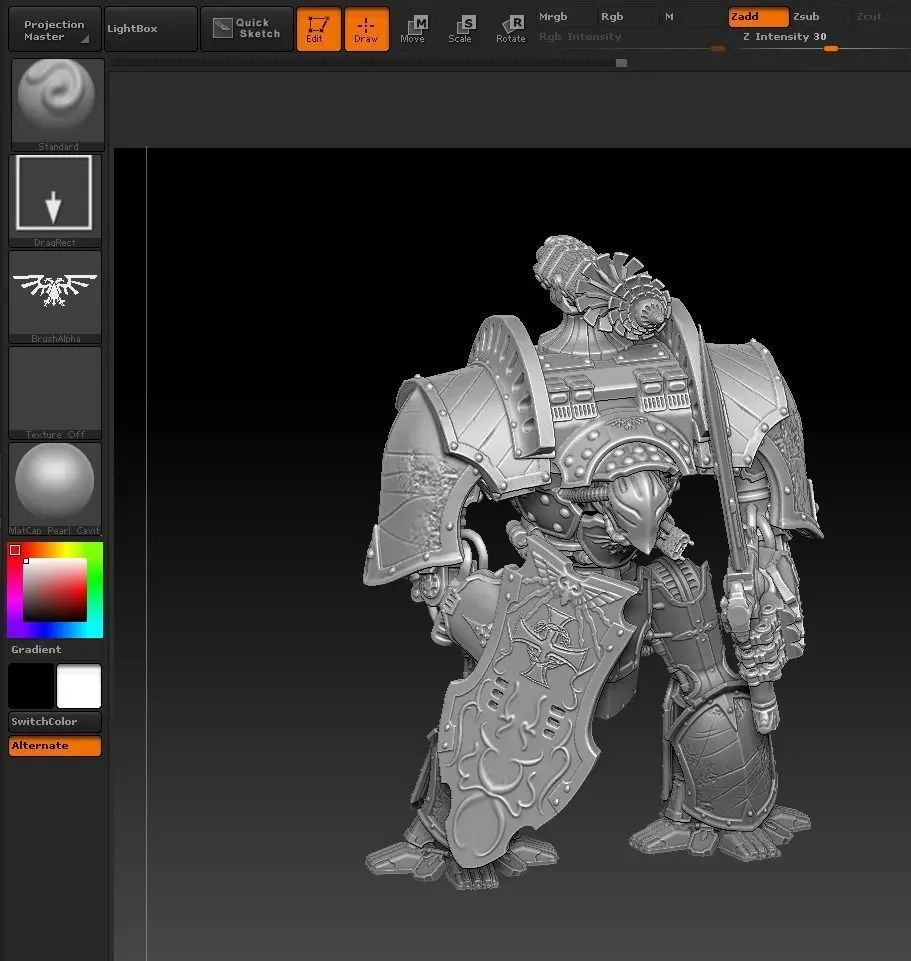The image size is (911, 961).
Task: Toggle the Alternate button
Action: click(55, 746)
